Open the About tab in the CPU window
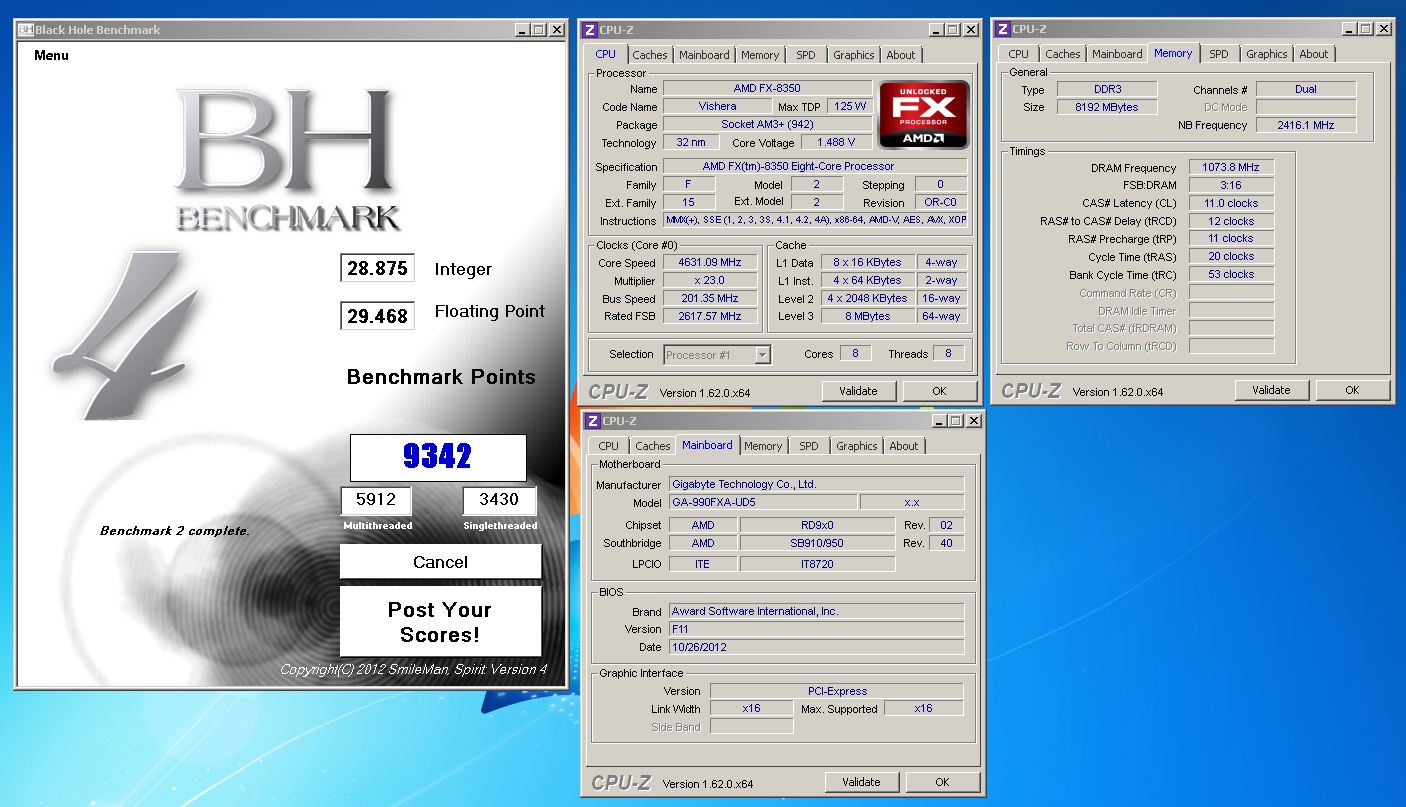 [x=900, y=55]
